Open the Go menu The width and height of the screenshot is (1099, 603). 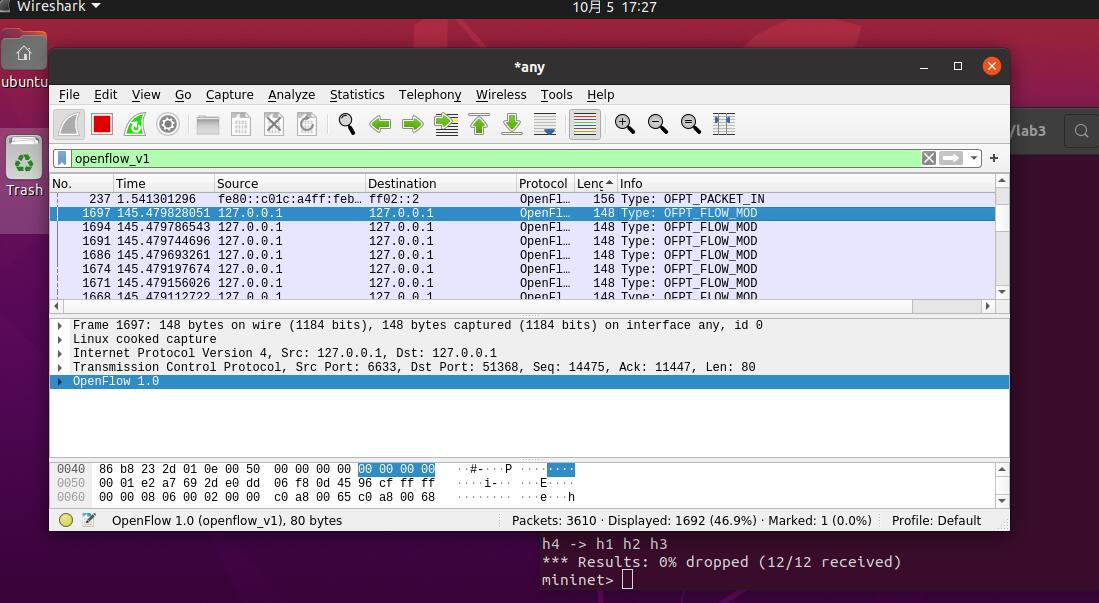[x=183, y=95]
